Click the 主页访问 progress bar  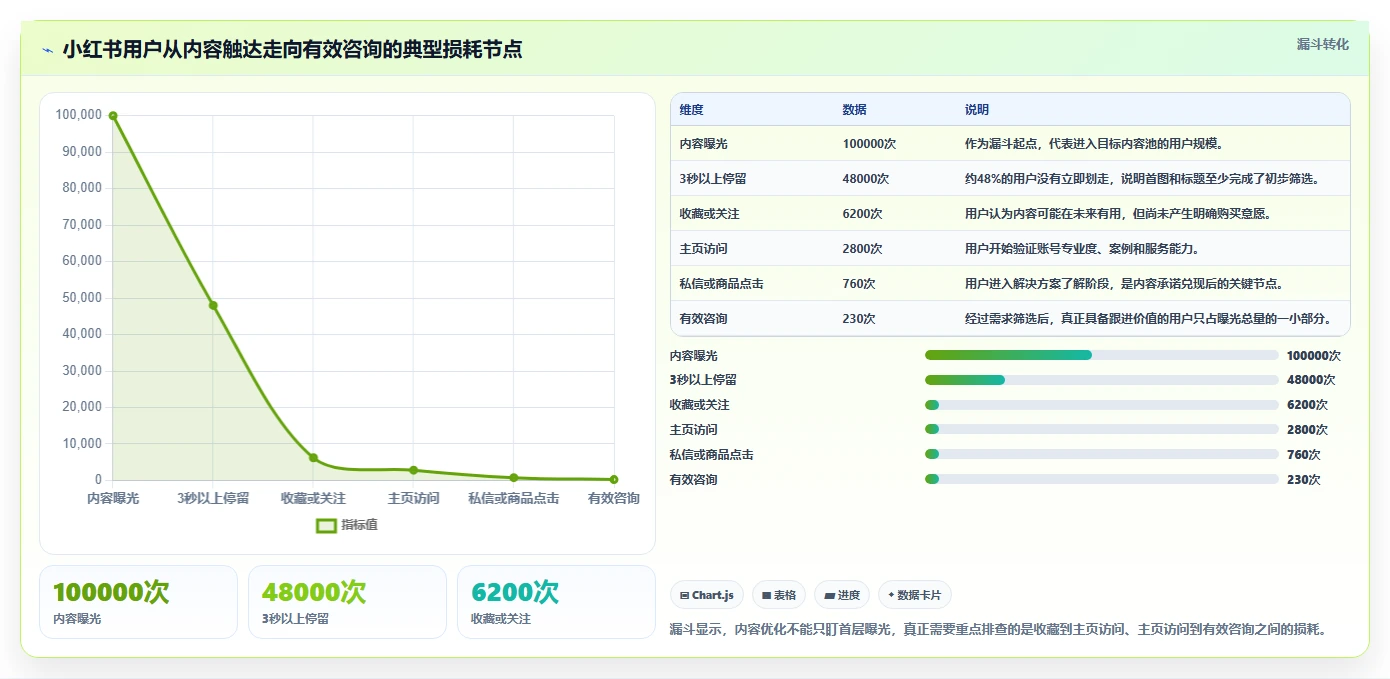pos(1102,430)
